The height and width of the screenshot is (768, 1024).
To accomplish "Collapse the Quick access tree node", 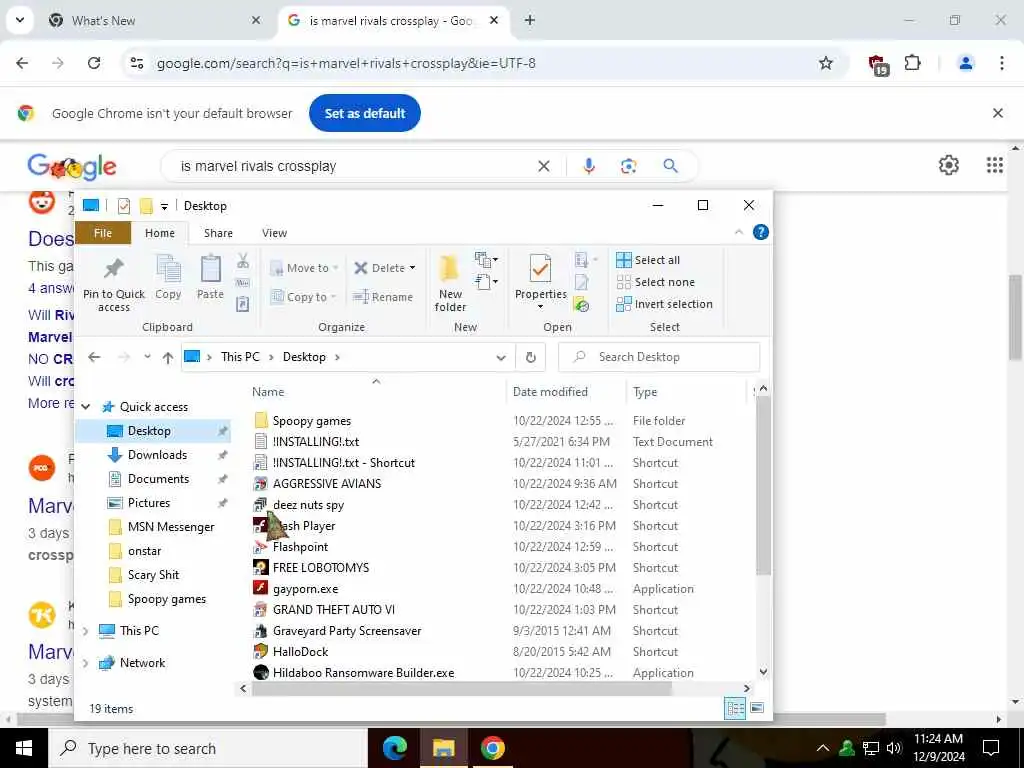I will [x=86, y=407].
